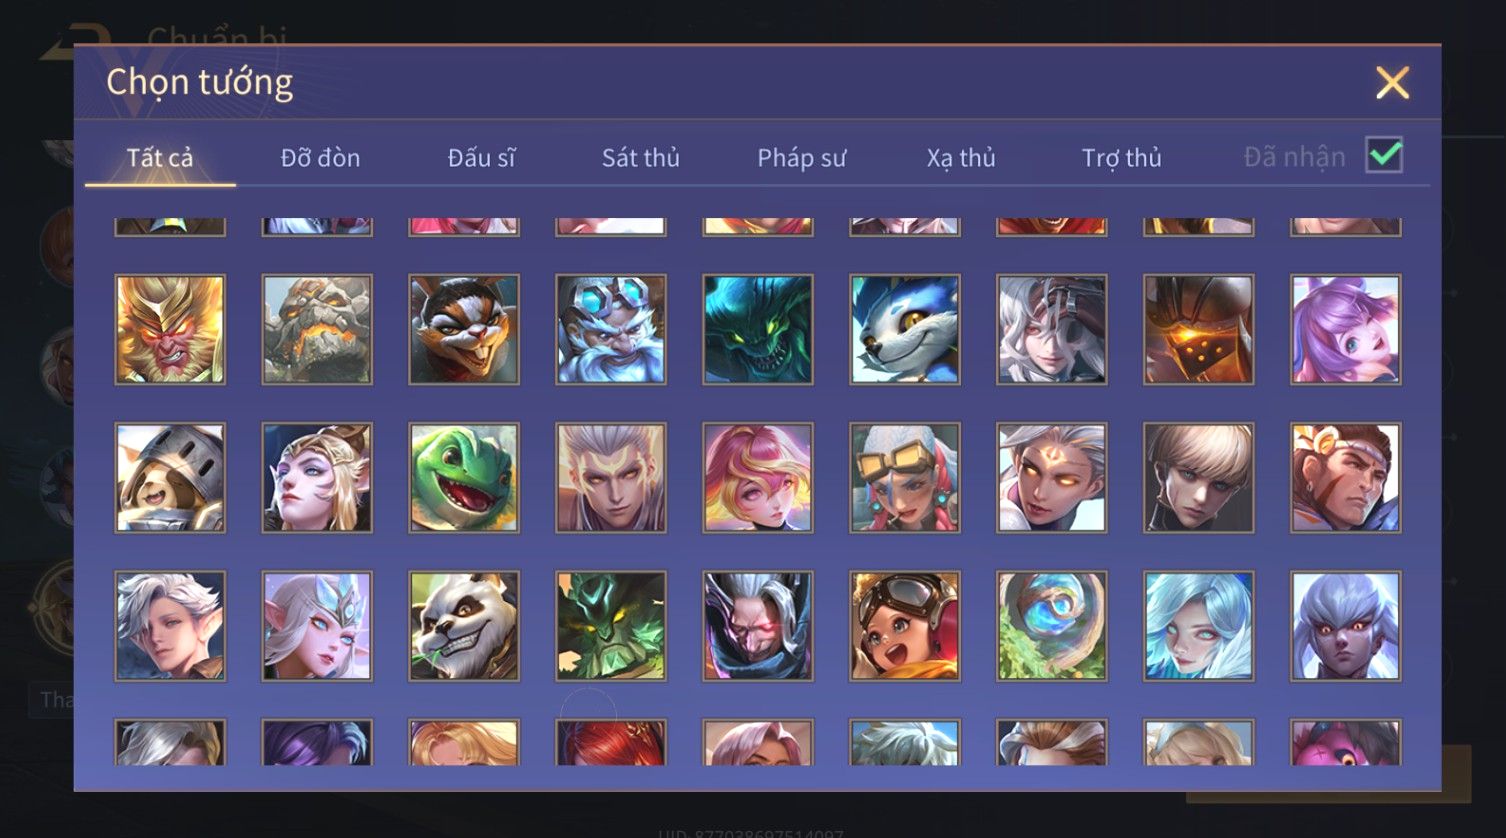Screen dimensions: 1506x838
Task: Open the Đấu sĩ tab
Action: click(x=481, y=158)
